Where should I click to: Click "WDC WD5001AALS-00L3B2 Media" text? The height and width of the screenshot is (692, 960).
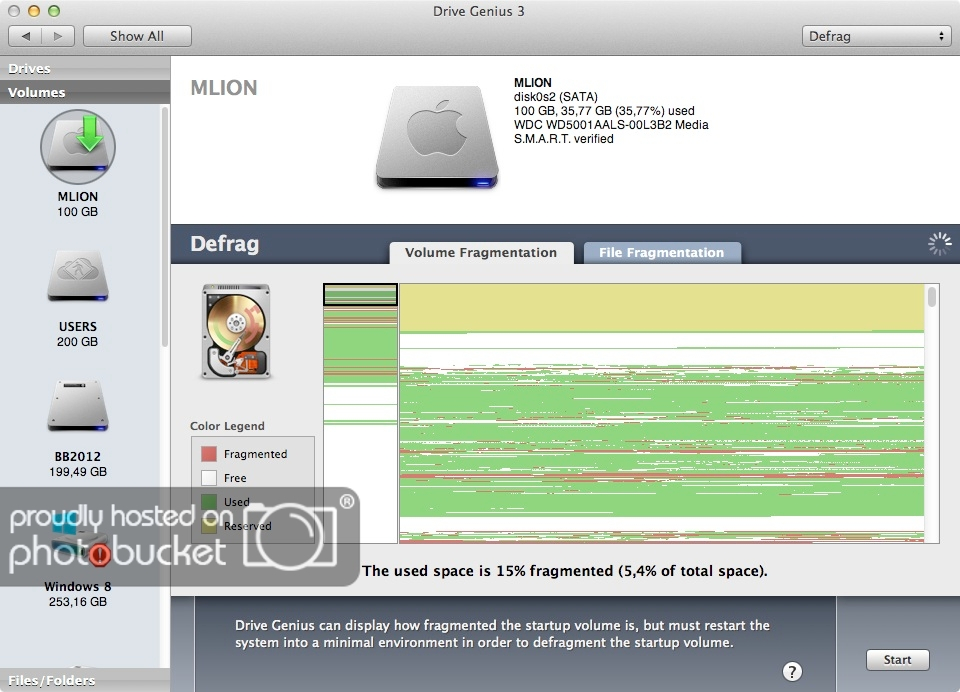tap(611, 125)
